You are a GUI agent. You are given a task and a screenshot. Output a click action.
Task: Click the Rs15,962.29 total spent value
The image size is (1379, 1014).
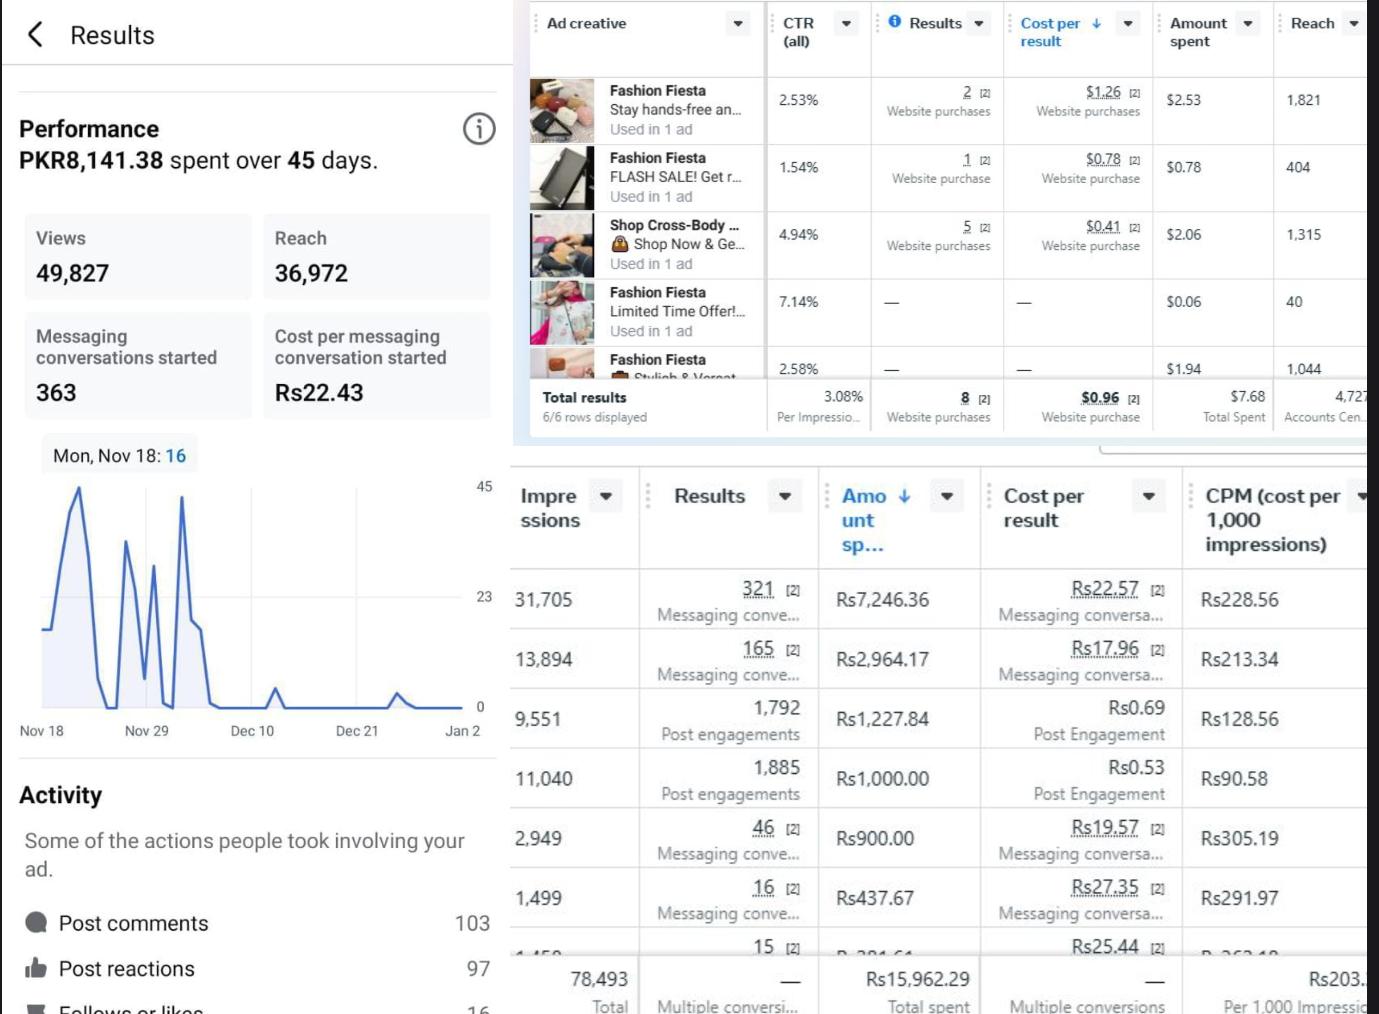pyautogui.click(x=917, y=979)
